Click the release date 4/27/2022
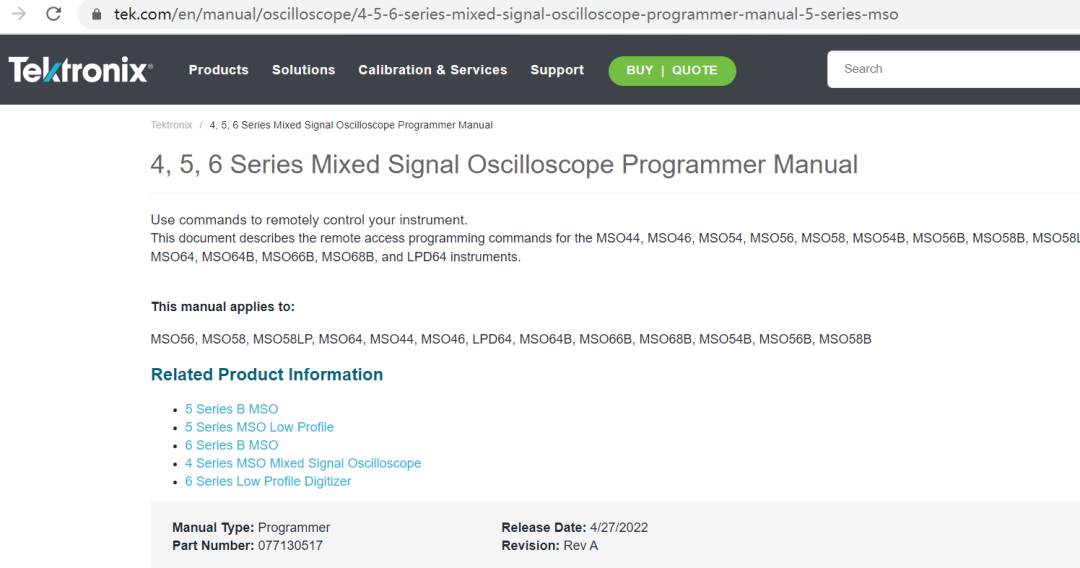This screenshot has height=568, width=1080. coord(619,528)
